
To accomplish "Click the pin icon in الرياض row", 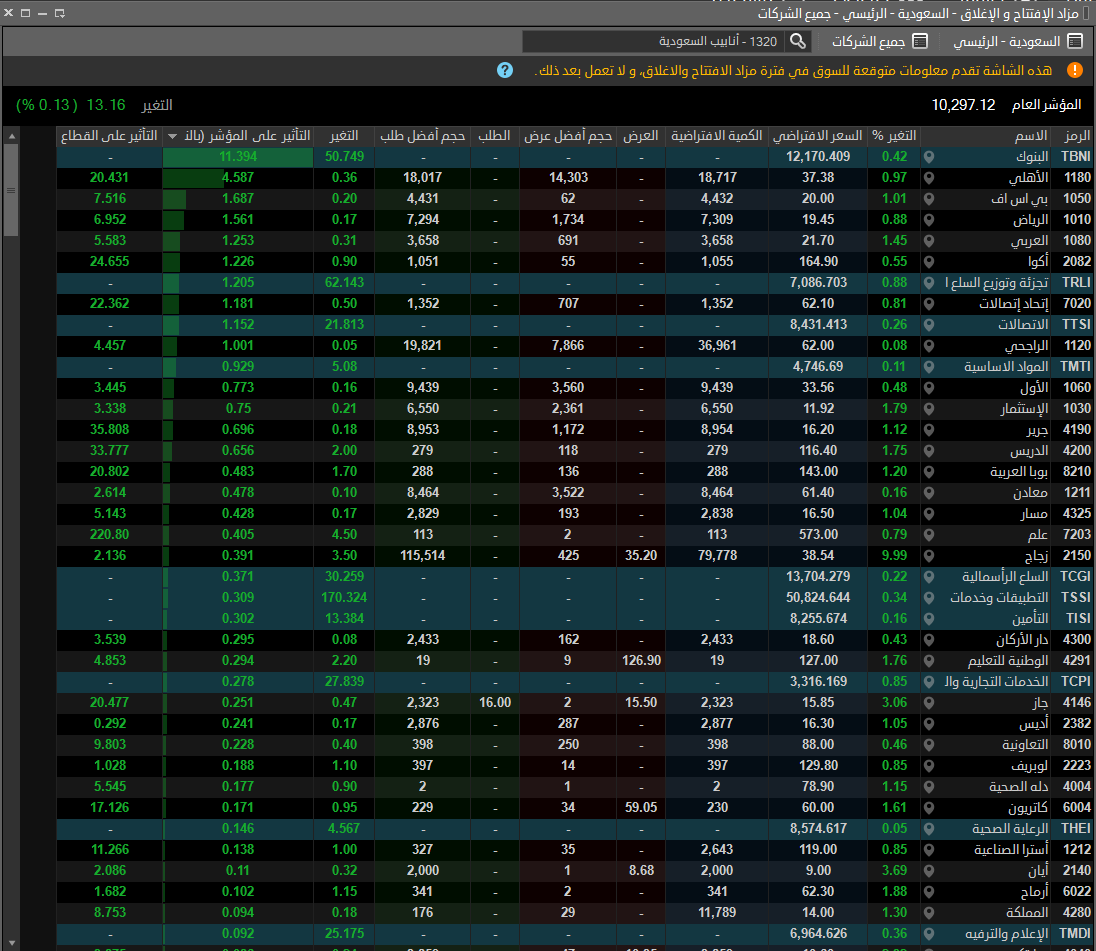I will tap(929, 220).
